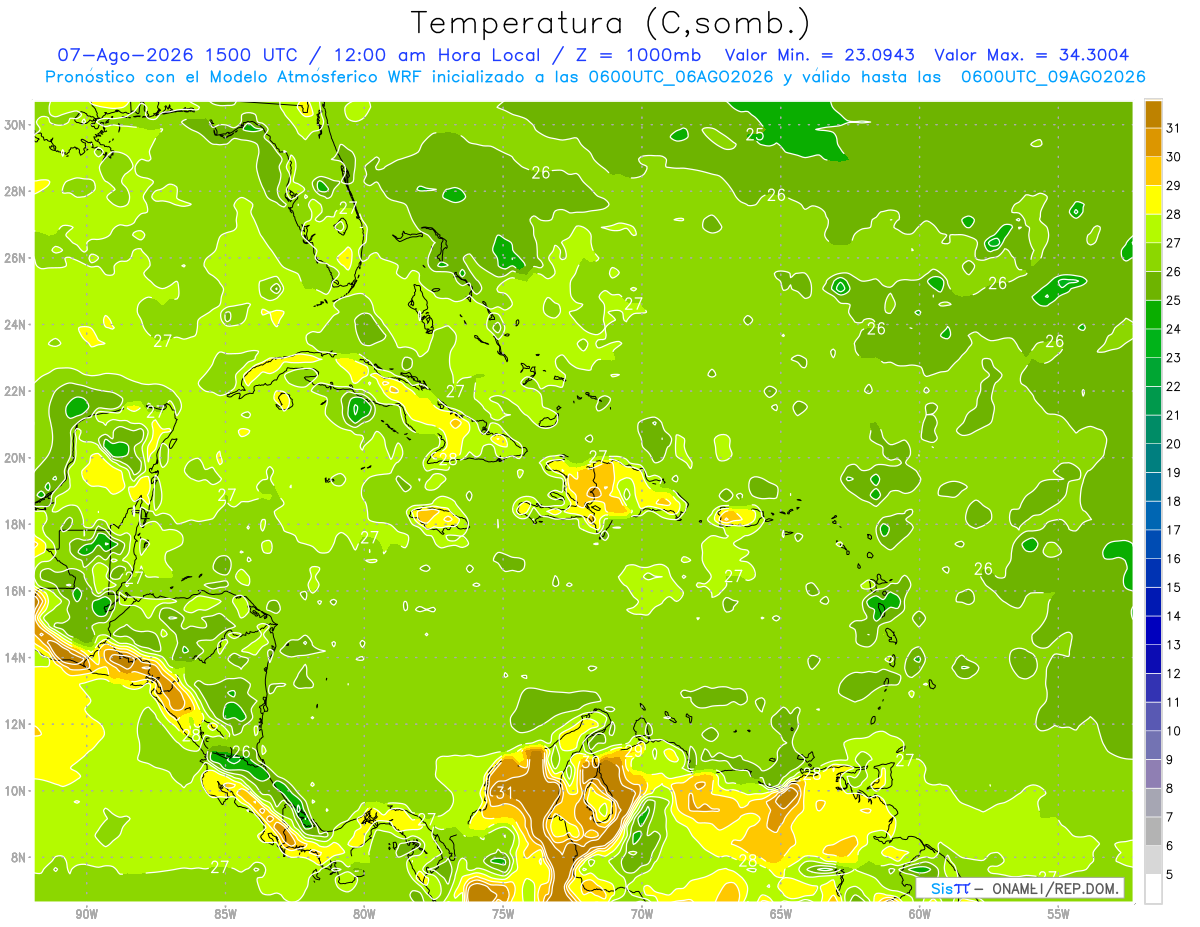Click the legend value "31" beside color bar
The width and height of the screenshot is (1200, 927).
(x=1174, y=128)
